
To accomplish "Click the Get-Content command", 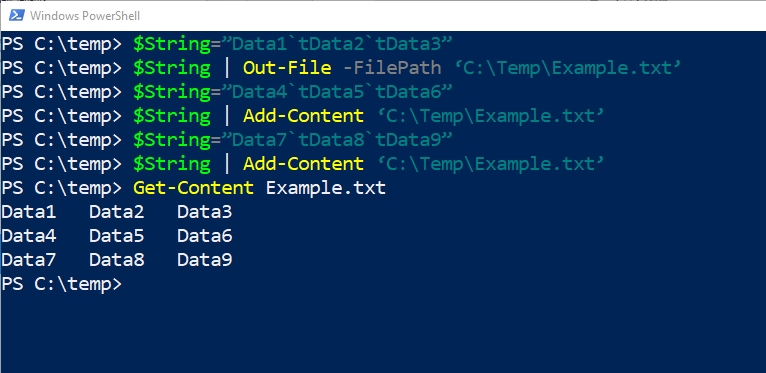I will pos(193,188).
